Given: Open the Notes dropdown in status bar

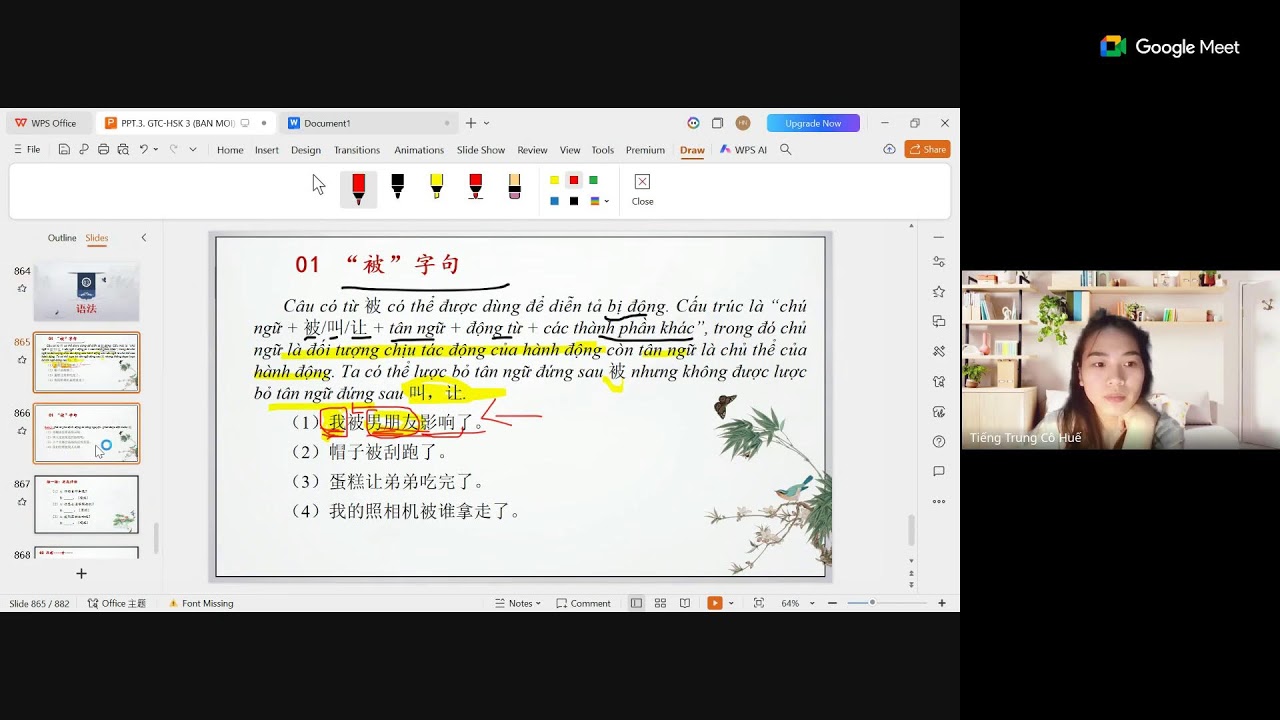Looking at the screenshot, I should (x=518, y=603).
